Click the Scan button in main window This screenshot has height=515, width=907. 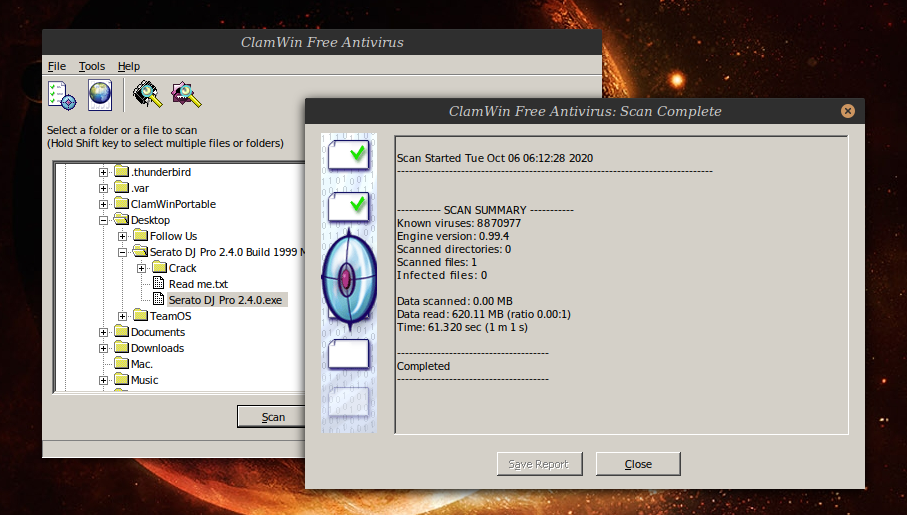(x=272, y=417)
